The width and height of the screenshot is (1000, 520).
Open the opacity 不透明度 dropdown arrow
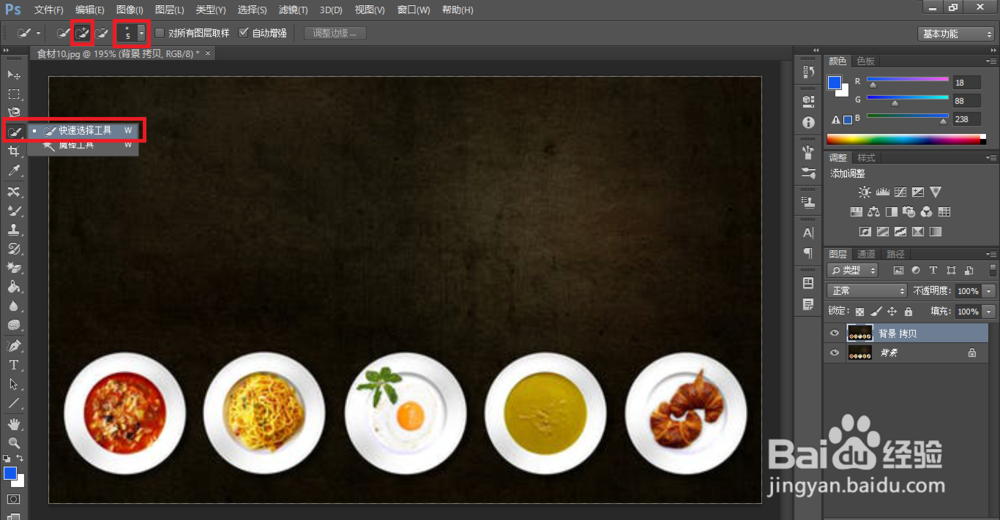pyautogui.click(x=989, y=291)
